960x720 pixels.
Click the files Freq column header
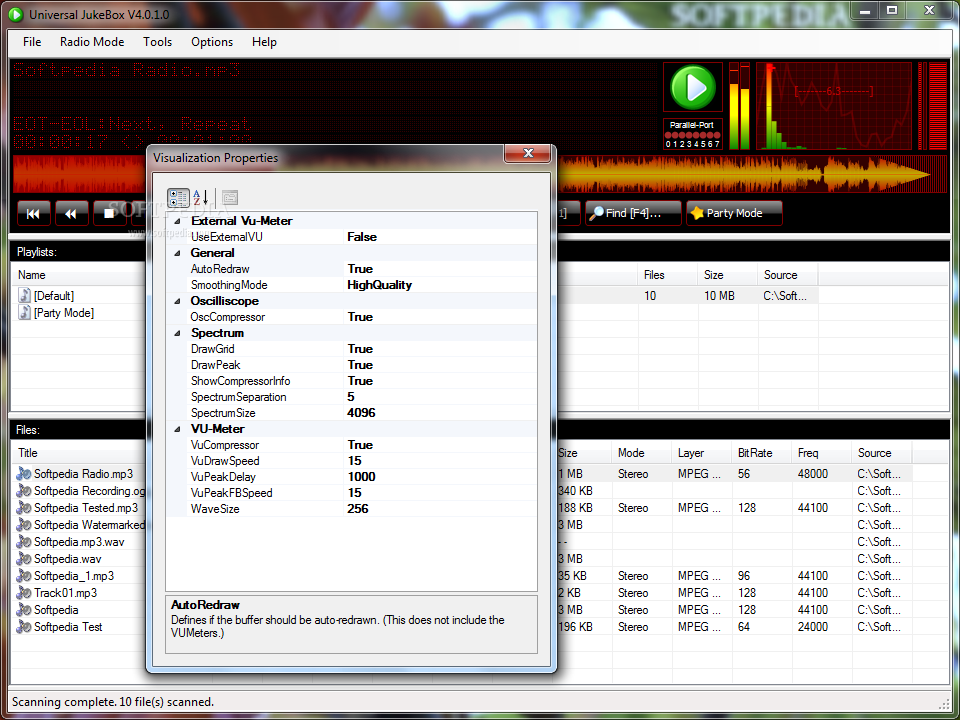click(x=822, y=453)
